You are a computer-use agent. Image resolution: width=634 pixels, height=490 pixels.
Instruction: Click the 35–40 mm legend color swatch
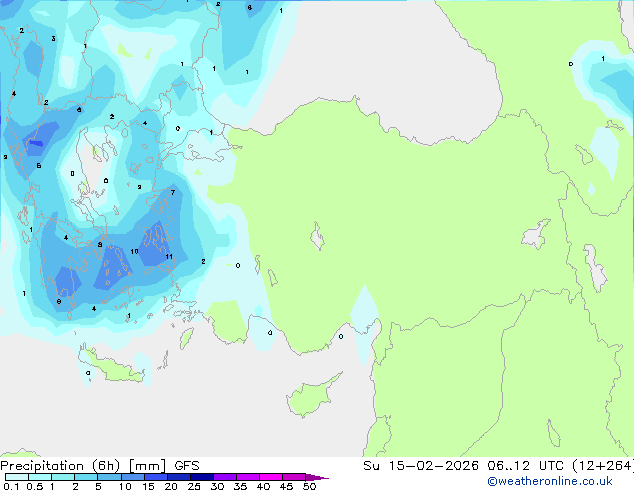pos(248,477)
